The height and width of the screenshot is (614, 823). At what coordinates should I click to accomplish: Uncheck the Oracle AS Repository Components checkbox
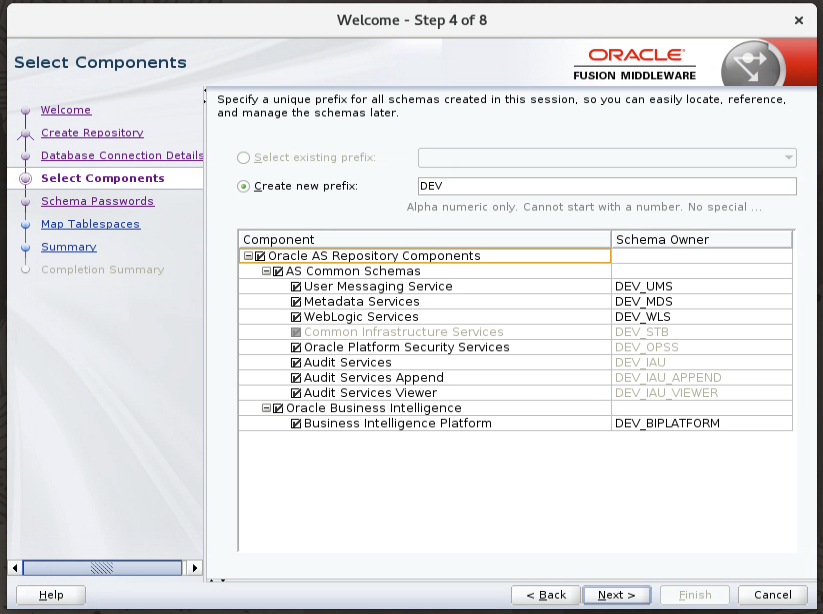[x=260, y=256]
